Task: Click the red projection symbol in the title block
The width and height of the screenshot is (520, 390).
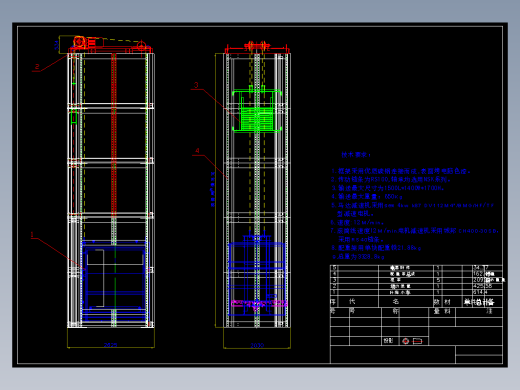Action: [x=405, y=341]
